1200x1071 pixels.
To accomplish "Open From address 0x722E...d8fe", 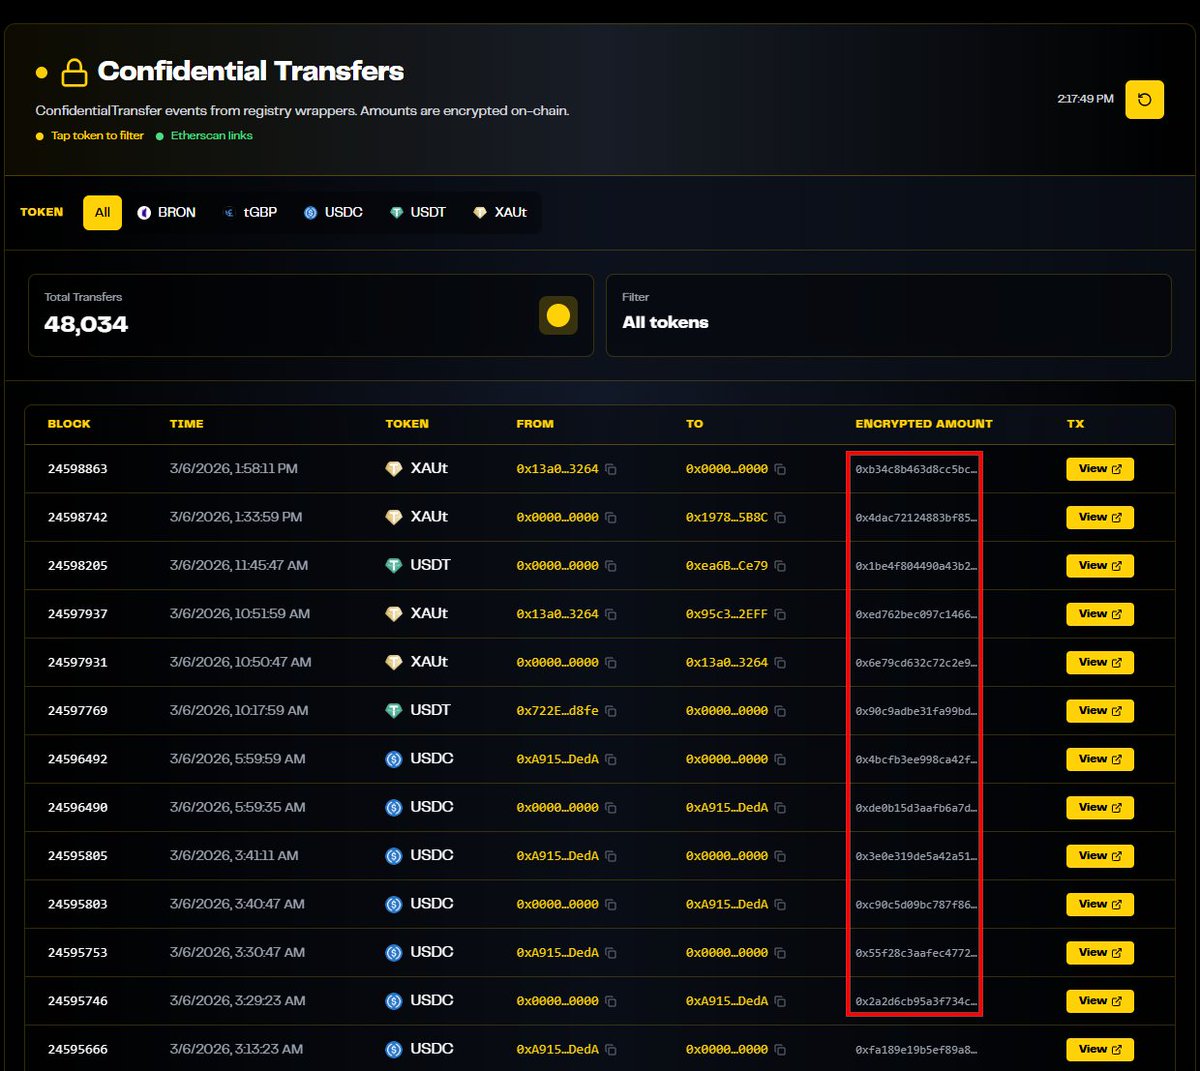I will [557, 711].
